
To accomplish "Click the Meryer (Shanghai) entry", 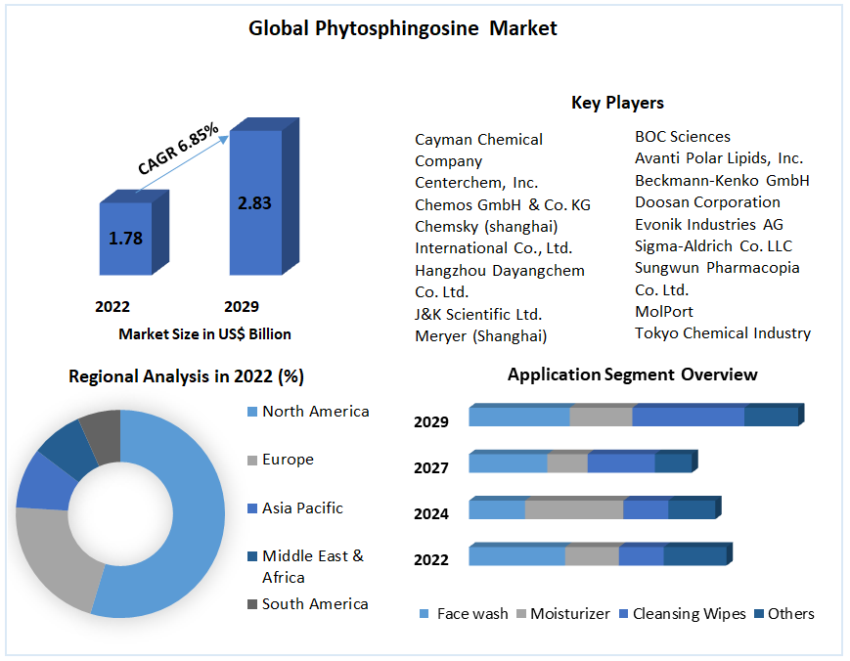I will pos(481,336).
